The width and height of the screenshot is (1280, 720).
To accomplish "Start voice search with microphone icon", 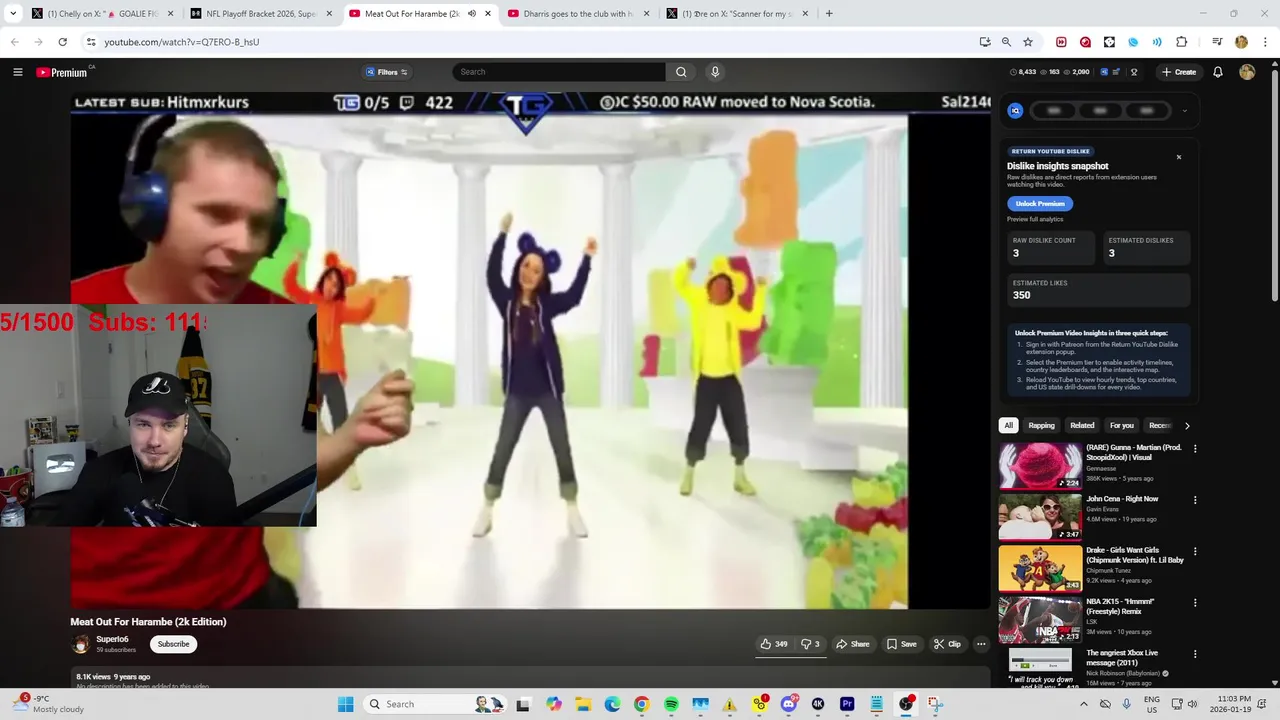I will pyautogui.click(x=715, y=72).
